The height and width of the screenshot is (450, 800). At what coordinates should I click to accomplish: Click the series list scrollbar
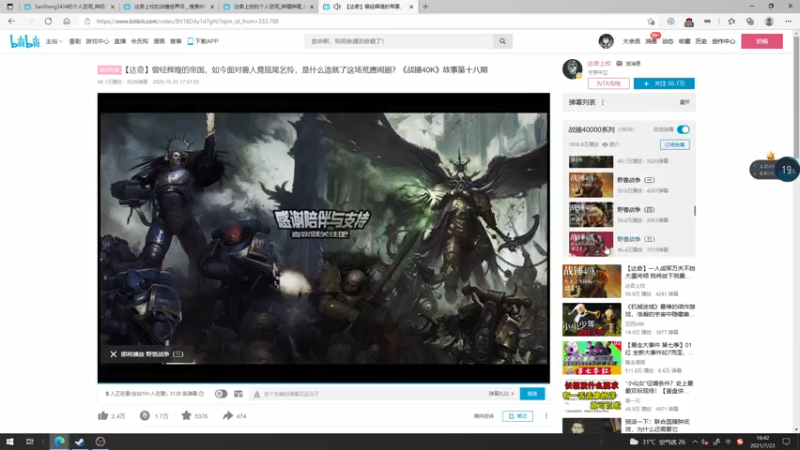(694, 210)
